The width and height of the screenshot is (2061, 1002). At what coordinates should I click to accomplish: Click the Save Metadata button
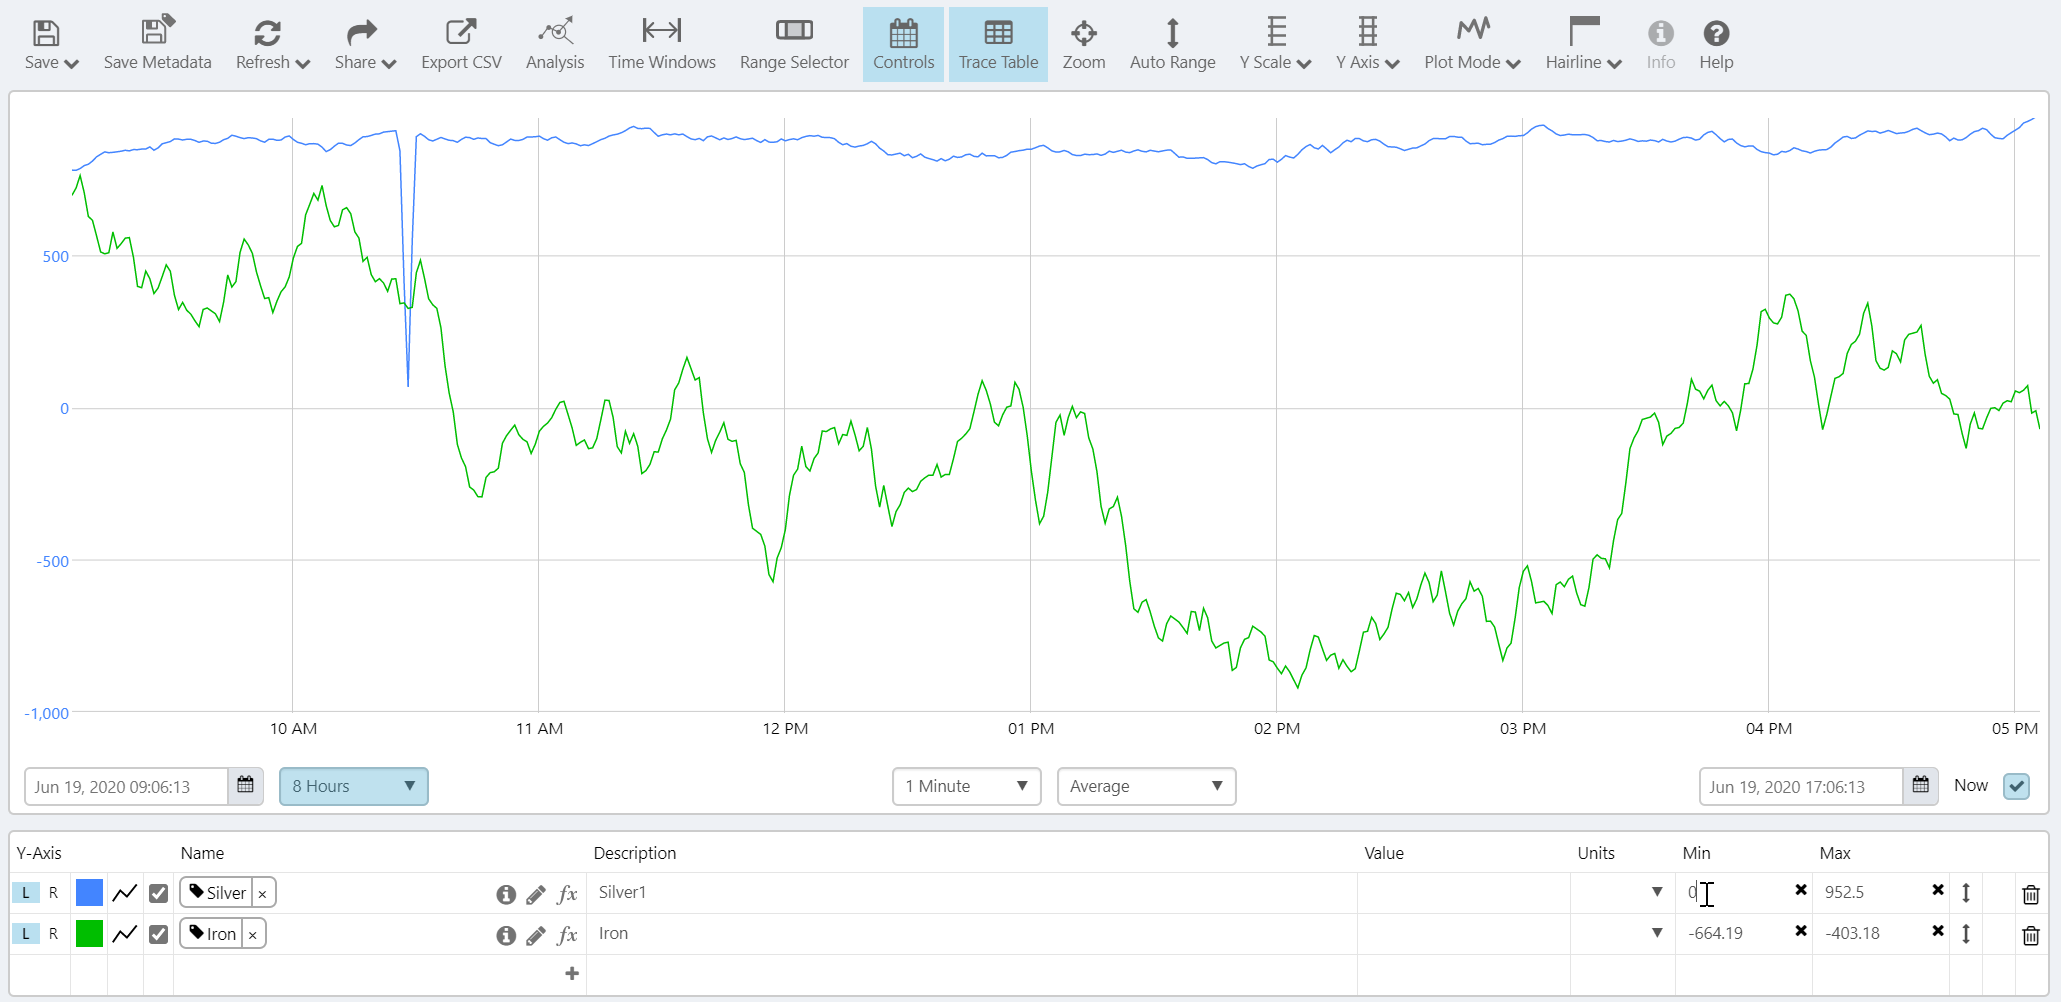coord(157,45)
